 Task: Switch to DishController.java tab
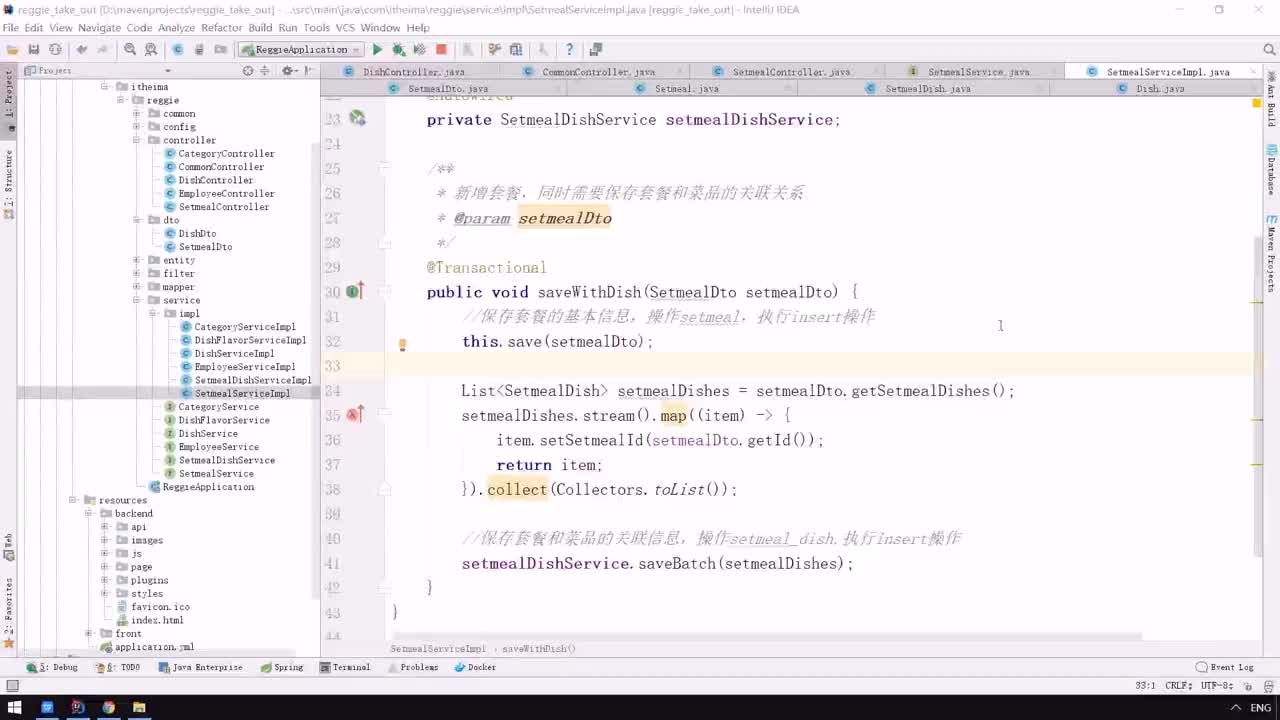coord(414,72)
